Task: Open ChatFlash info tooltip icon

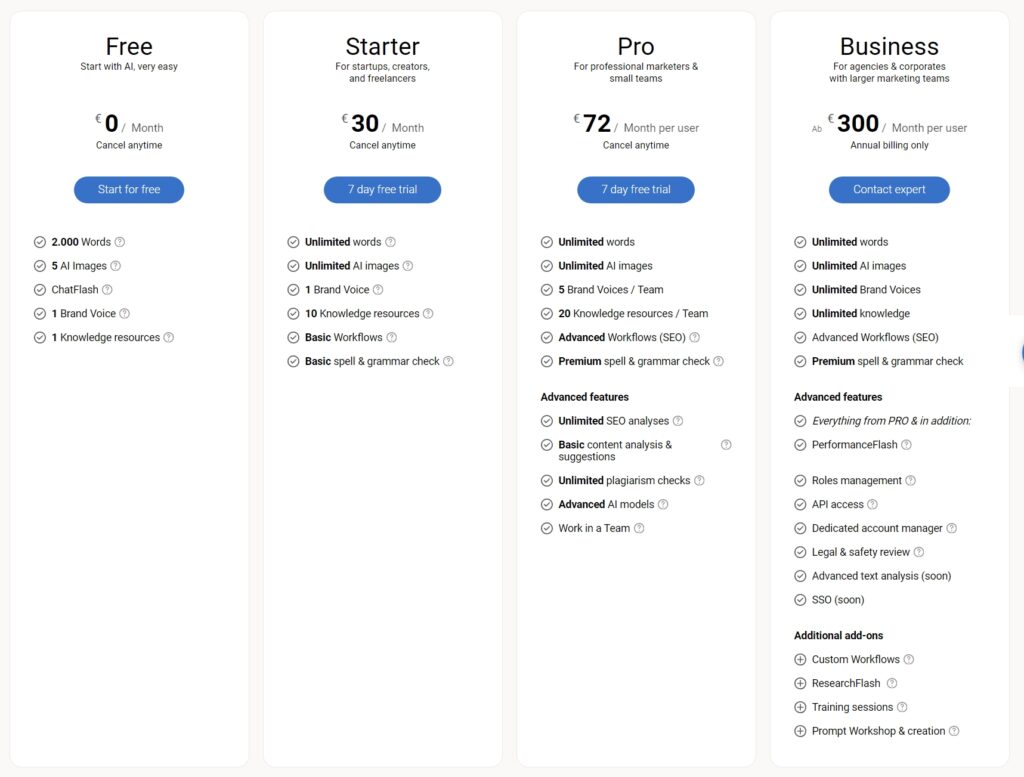Action: 107,290
